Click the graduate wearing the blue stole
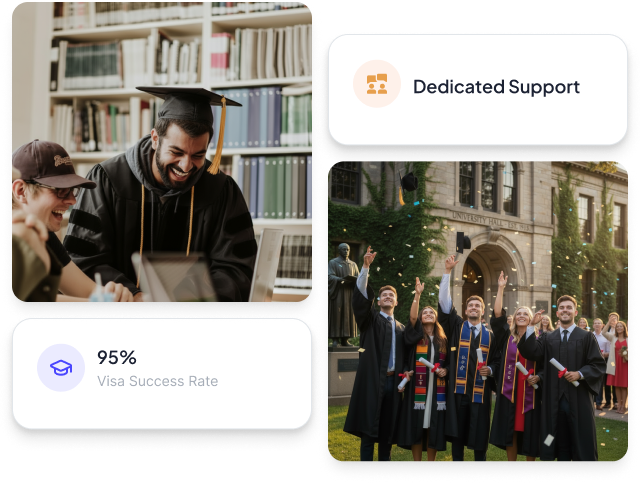 tap(472, 367)
